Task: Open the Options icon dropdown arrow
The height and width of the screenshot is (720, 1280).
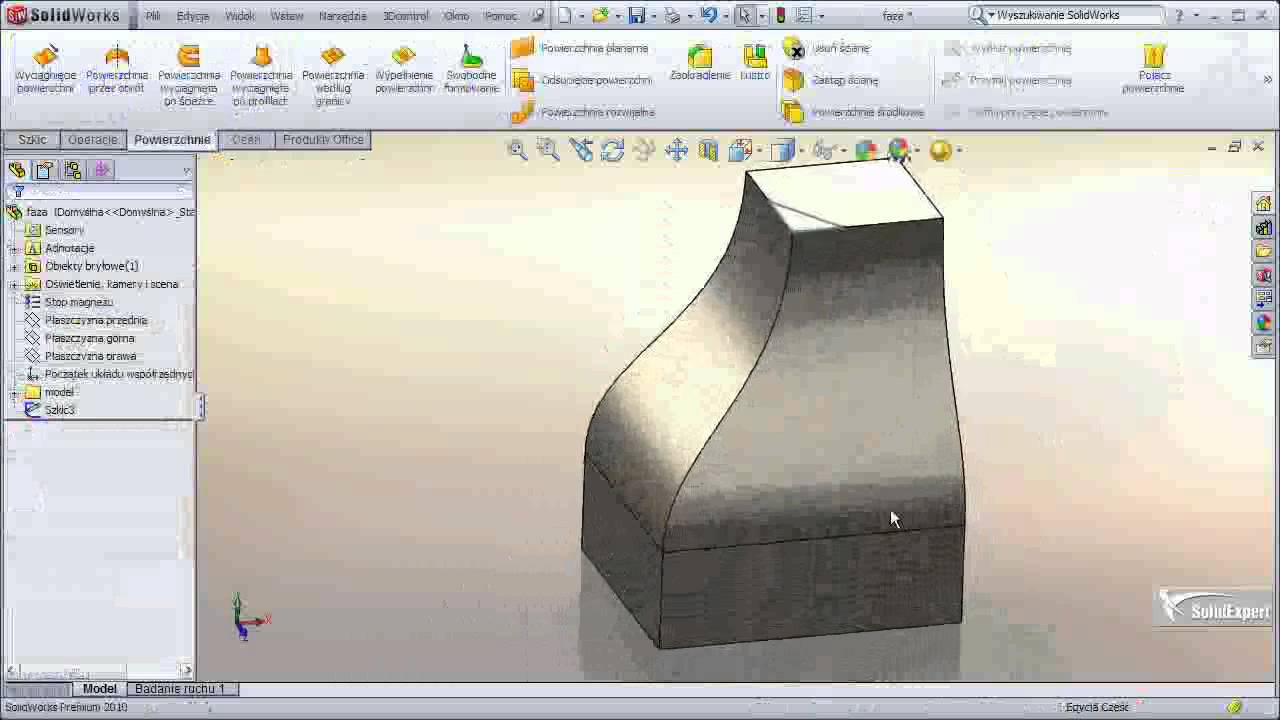Action: (x=822, y=16)
